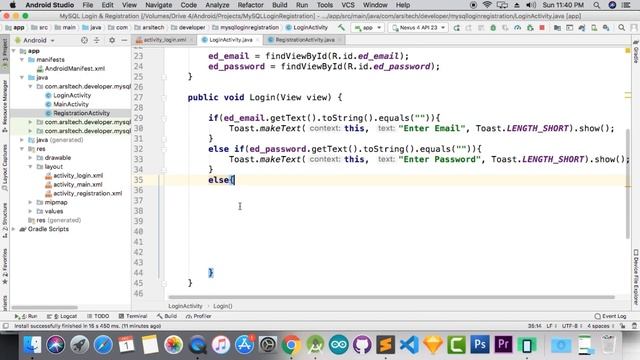Screen dimensions: 640x360
Task: Open Sublime Text from the dock
Action: [385, 345]
